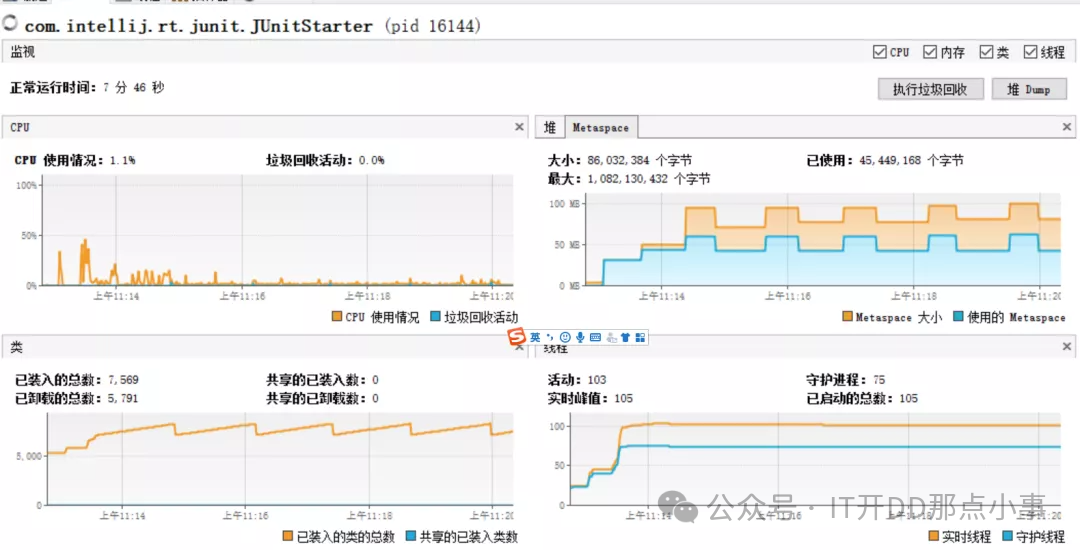The width and height of the screenshot is (1080, 550).
Task: Click the 已装入的总数 7,569 value
Action: (x=76, y=380)
